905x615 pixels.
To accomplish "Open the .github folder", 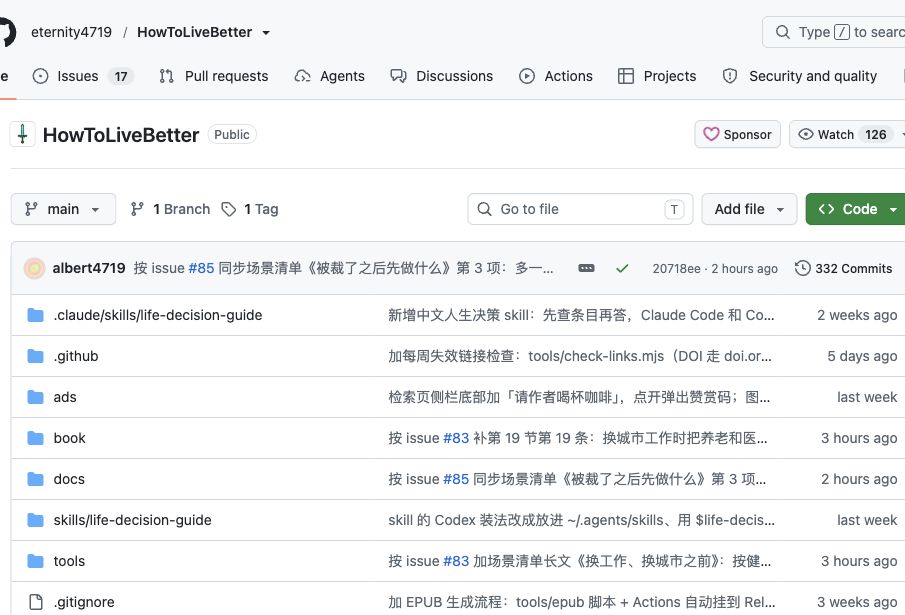I will point(76,356).
